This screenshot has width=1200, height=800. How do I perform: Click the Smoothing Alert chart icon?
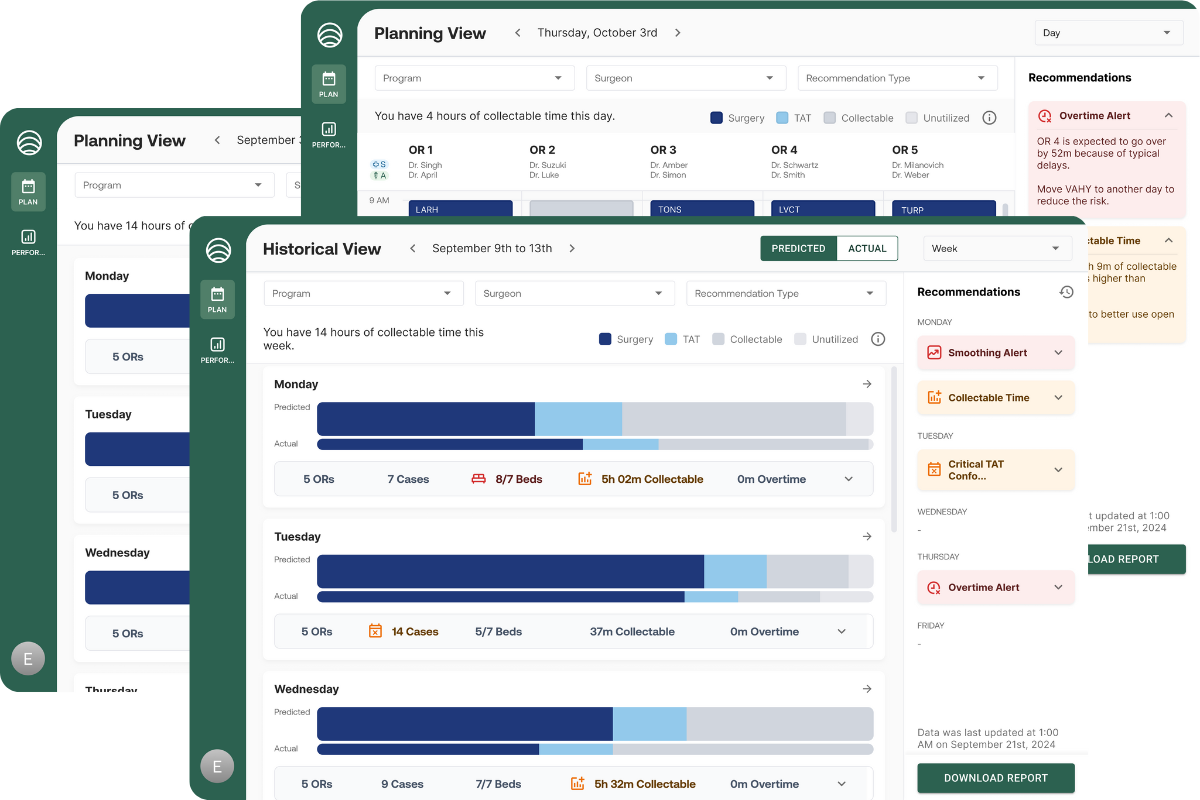(934, 353)
